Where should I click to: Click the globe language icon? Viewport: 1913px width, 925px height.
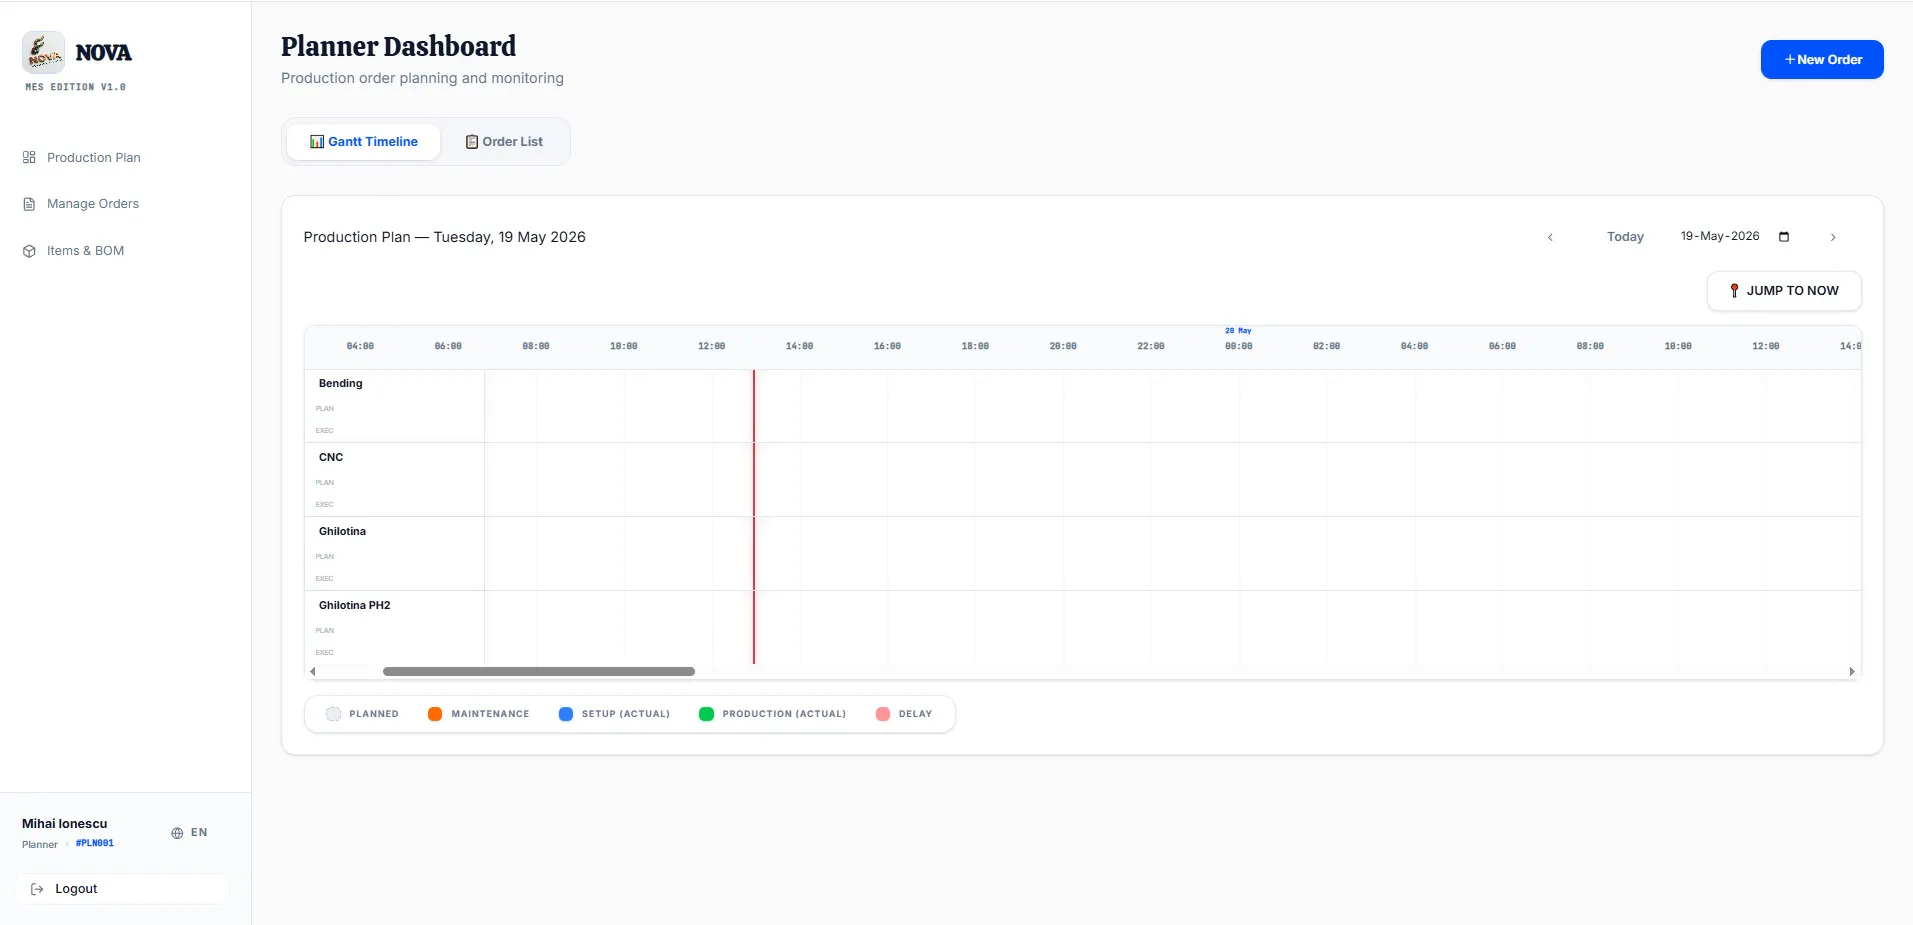coord(177,833)
